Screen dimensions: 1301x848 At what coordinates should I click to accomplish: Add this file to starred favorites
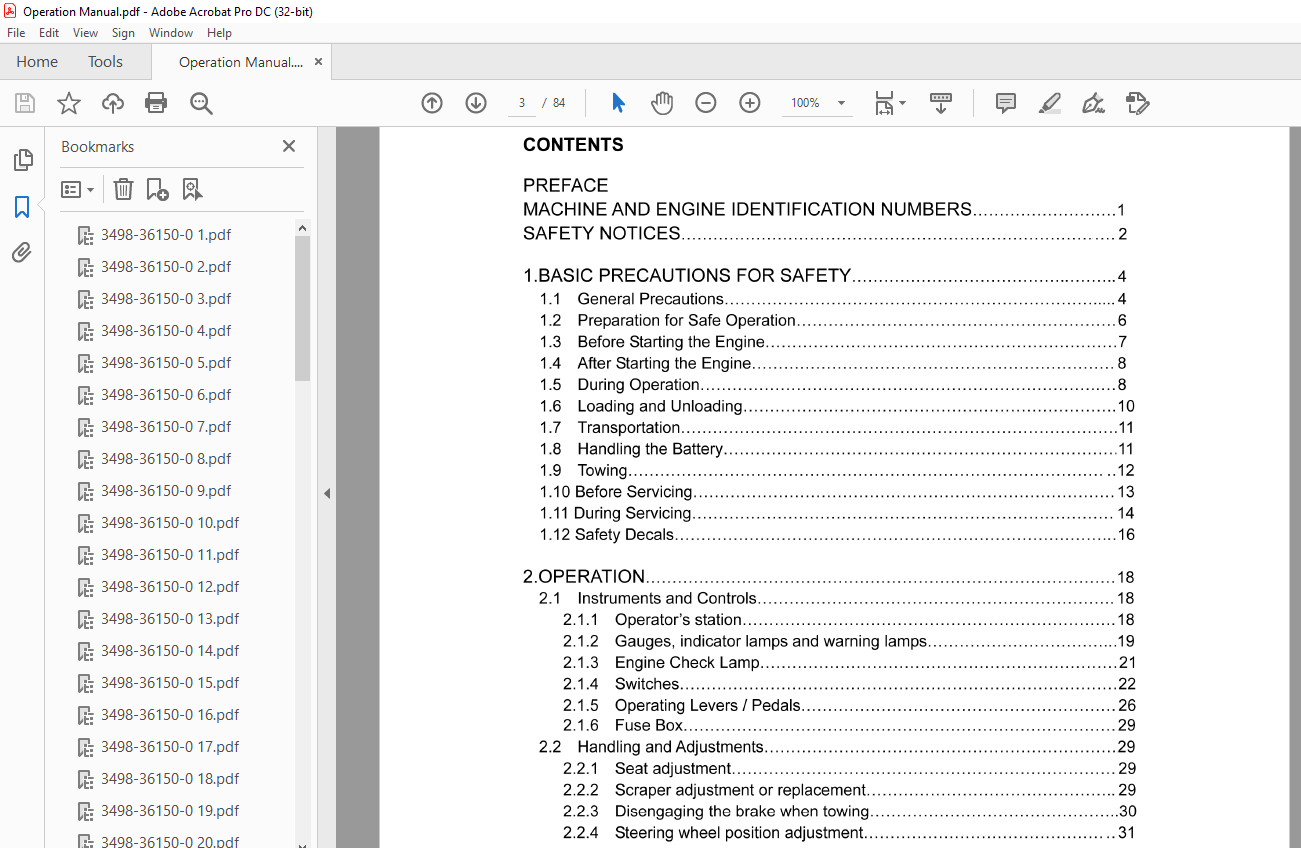(69, 103)
